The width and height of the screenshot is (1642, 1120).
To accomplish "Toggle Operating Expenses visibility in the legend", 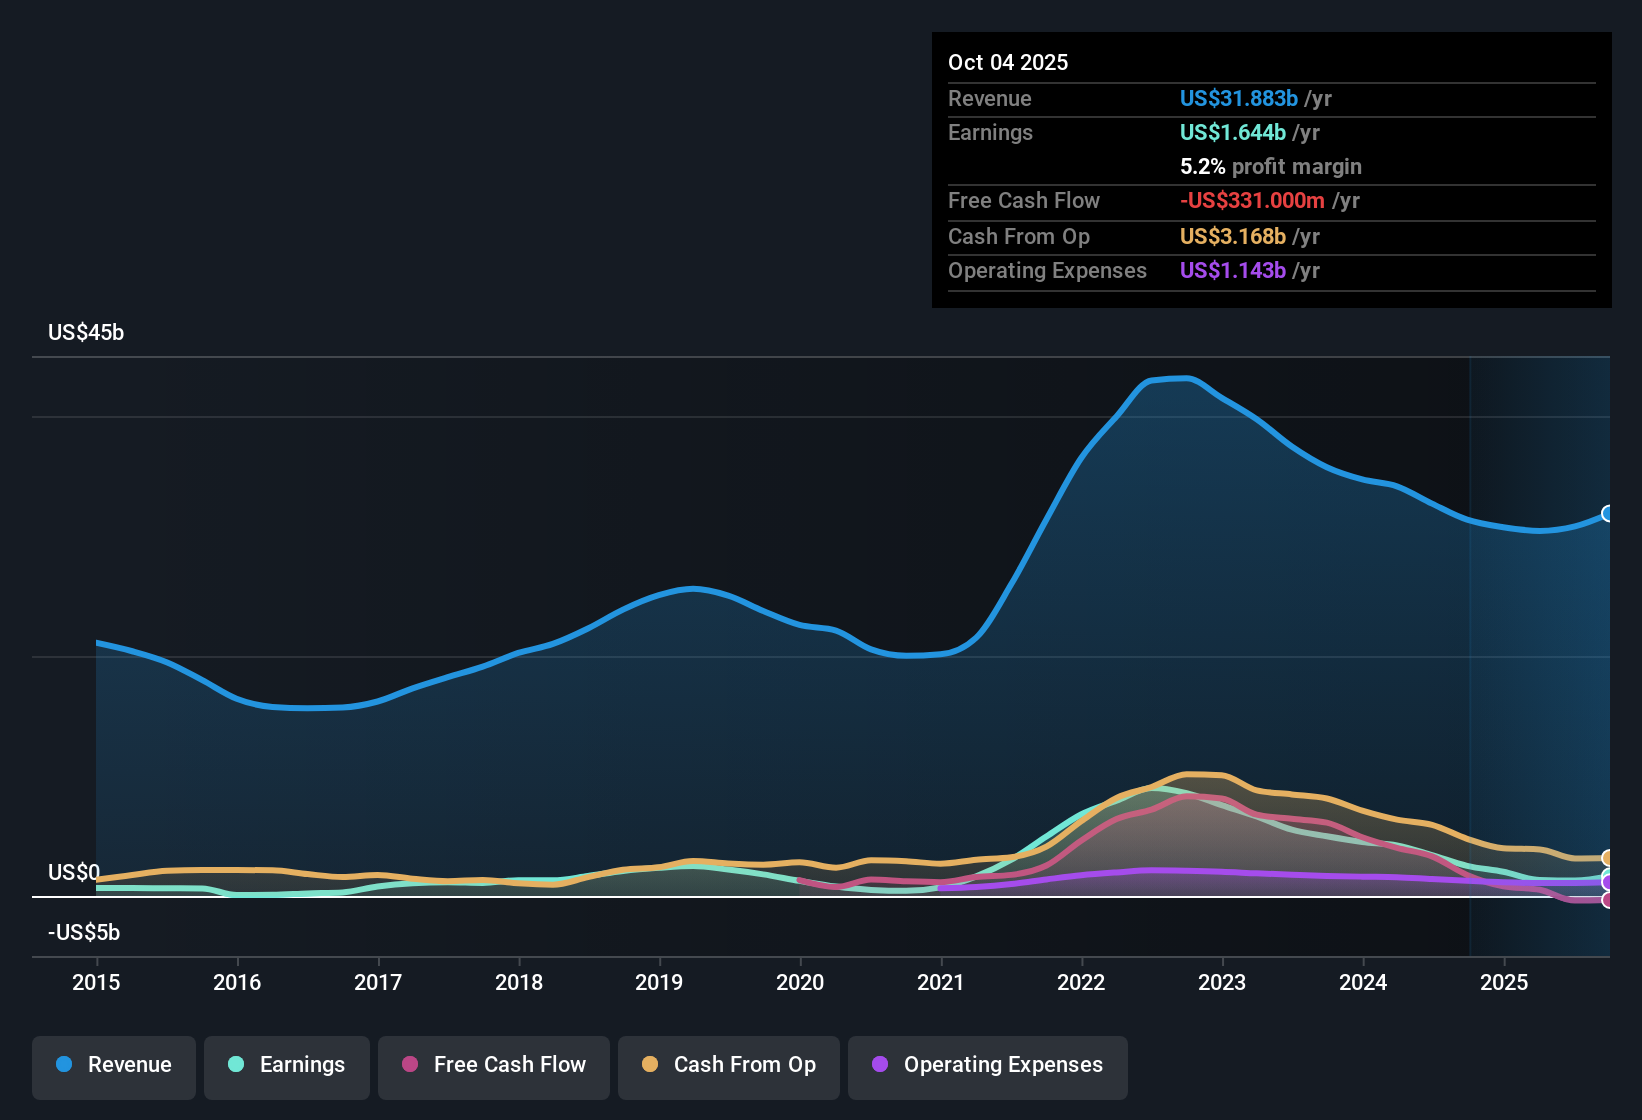I will click(988, 1066).
